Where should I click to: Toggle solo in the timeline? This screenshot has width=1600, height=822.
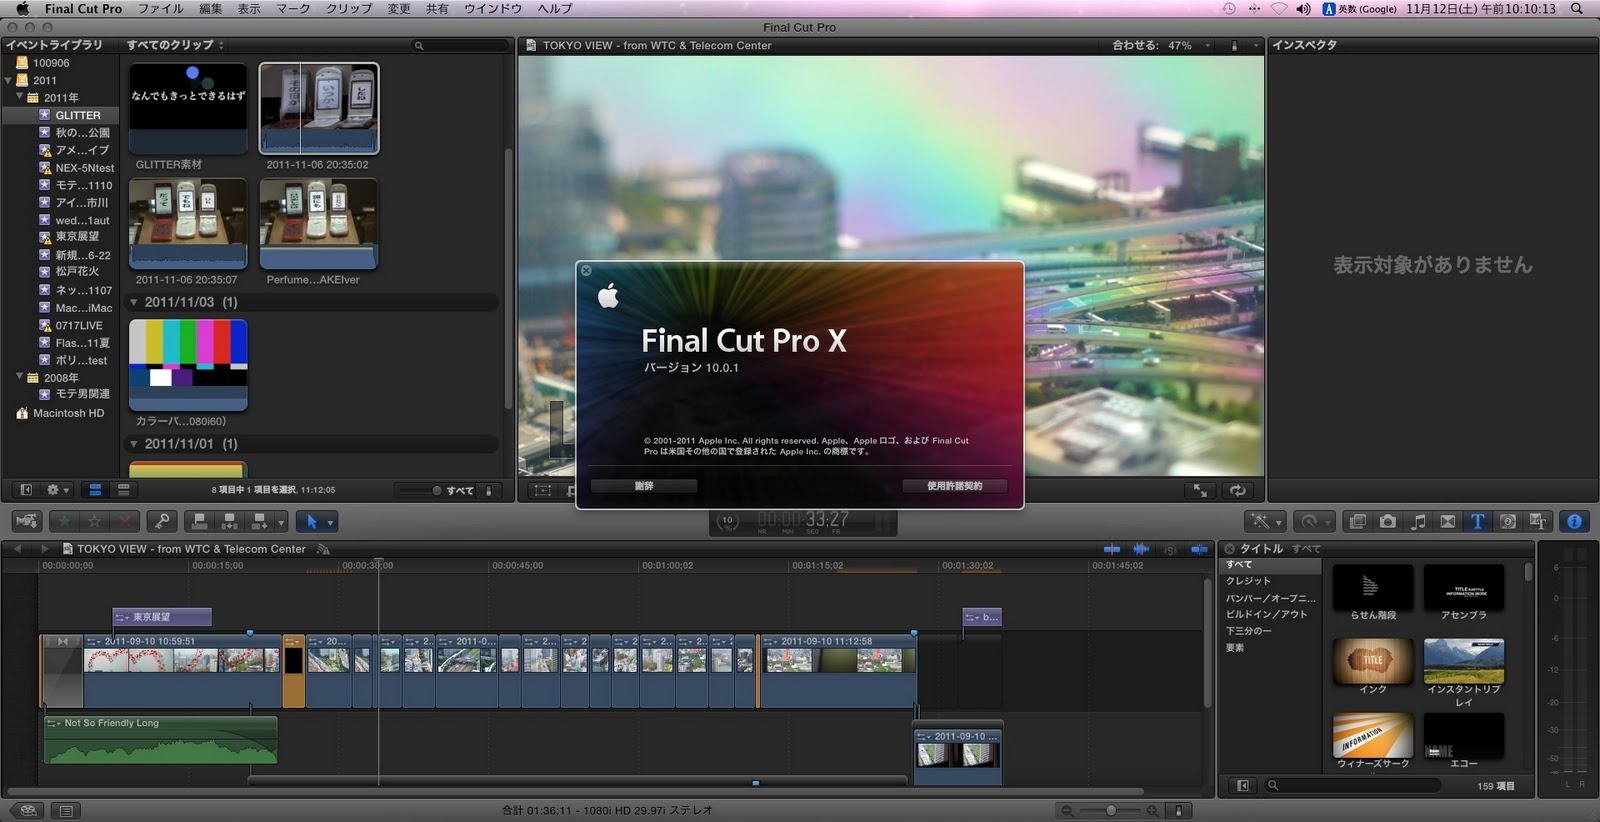[1170, 549]
